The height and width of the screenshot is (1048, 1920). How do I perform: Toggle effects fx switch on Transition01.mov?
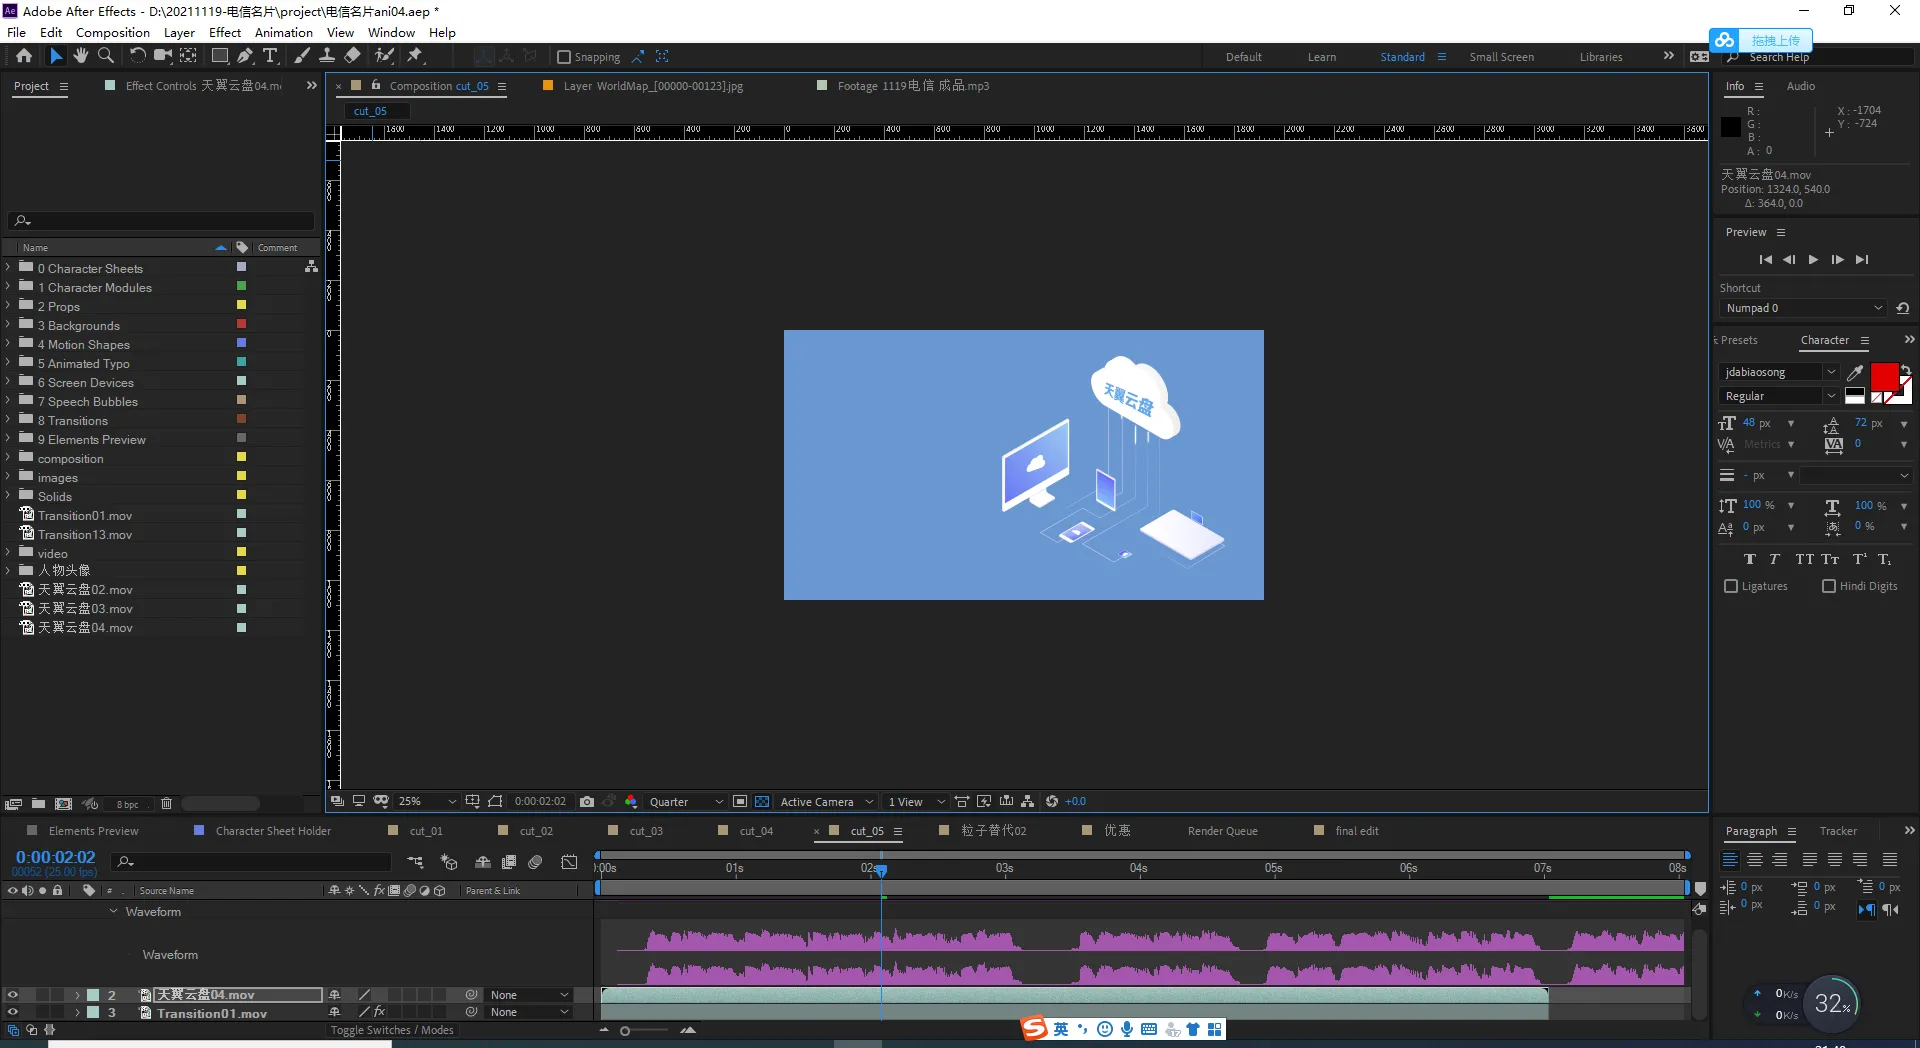coord(380,1013)
